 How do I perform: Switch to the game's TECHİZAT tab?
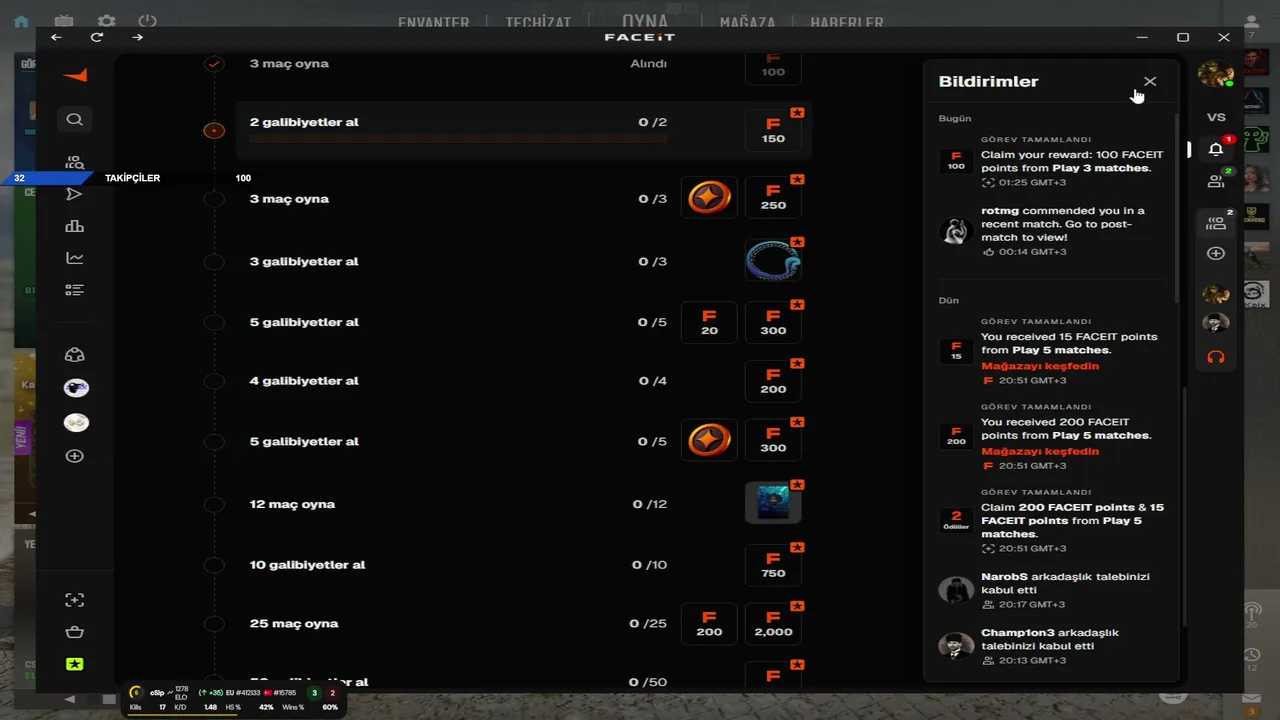[538, 22]
